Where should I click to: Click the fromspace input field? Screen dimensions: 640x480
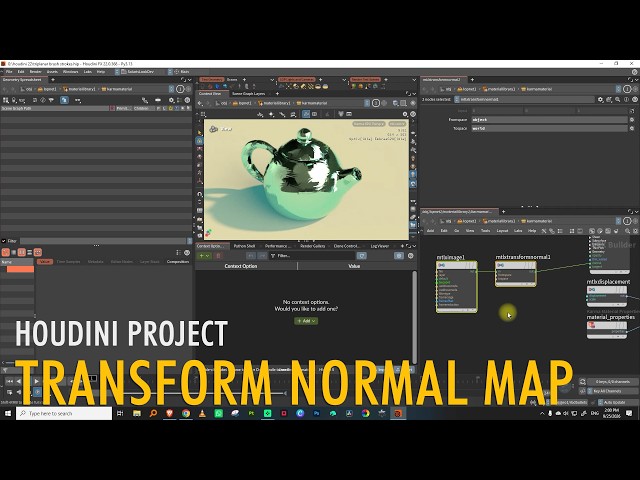549,120
